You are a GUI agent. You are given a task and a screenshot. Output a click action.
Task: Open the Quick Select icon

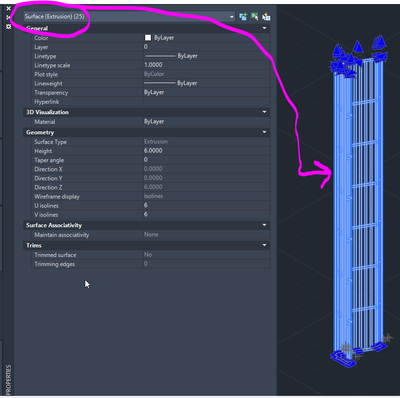tap(266, 17)
